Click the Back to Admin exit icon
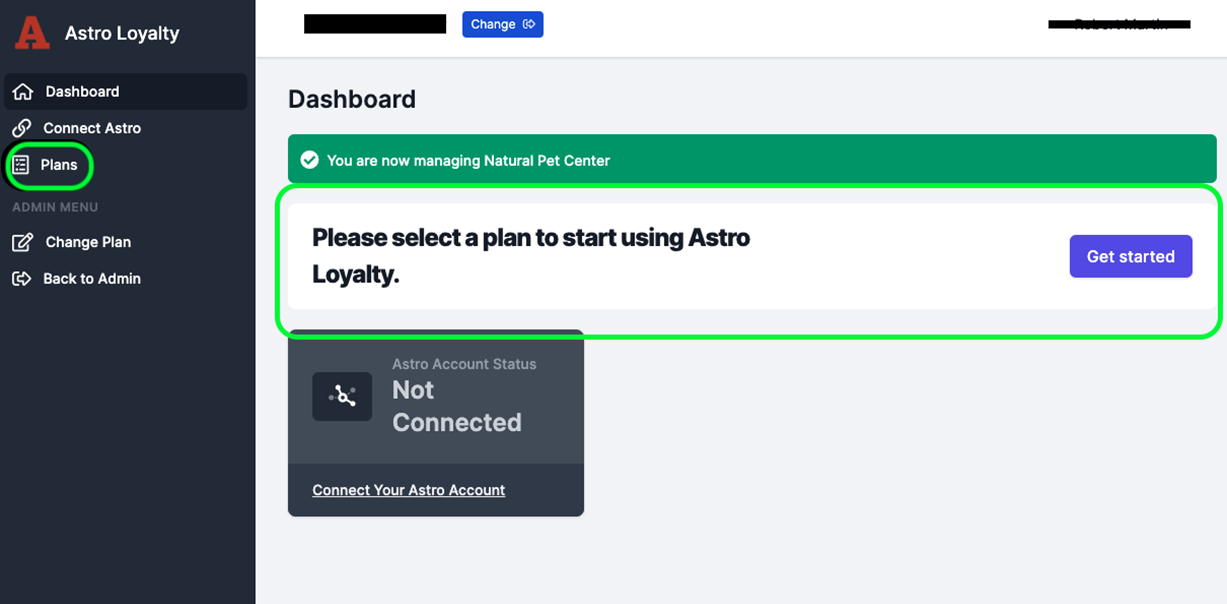 21,279
